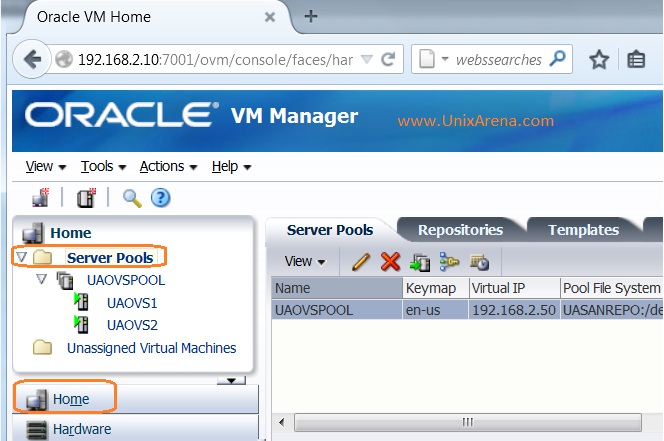Viewport: 664px width, 441px height.
Task: Click the address bar showing 192.168.2.10
Action: pos(215,59)
